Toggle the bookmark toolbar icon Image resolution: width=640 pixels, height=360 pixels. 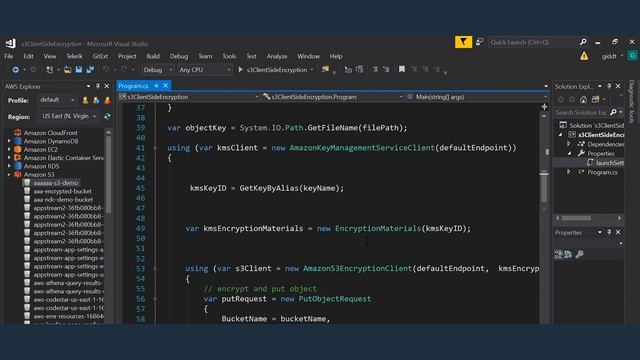tap(402, 69)
